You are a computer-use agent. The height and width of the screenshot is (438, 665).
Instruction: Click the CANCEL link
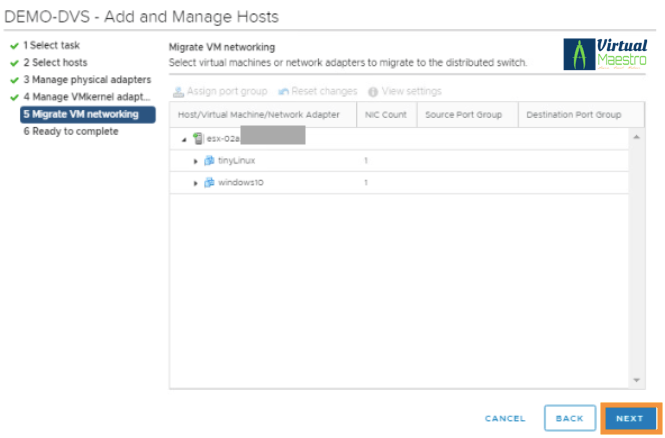tap(505, 418)
